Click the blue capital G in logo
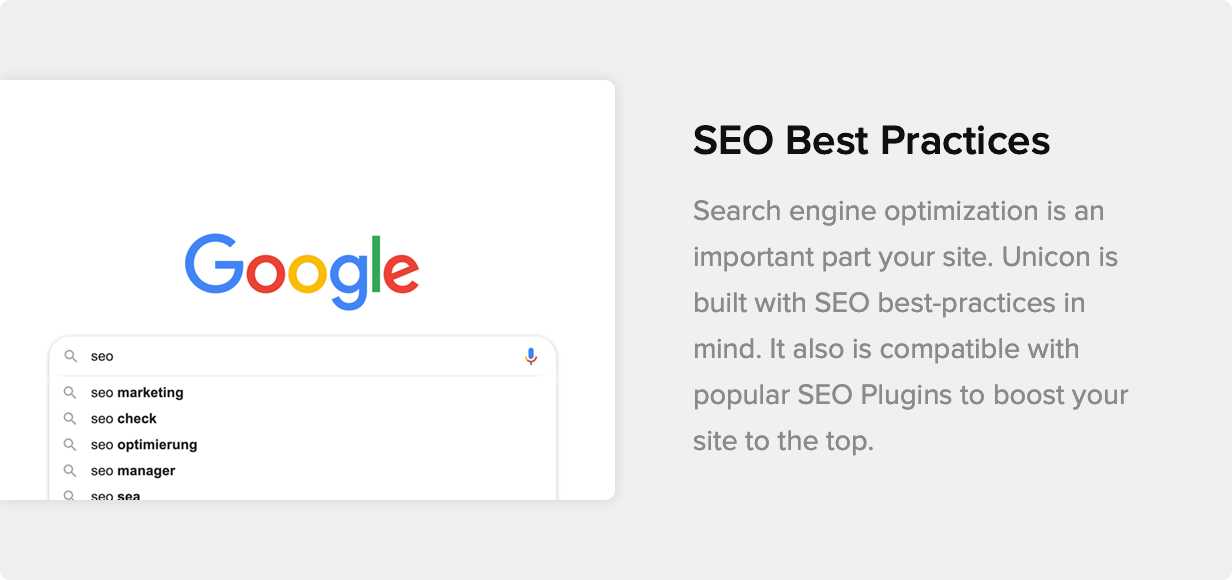 point(214,264)
